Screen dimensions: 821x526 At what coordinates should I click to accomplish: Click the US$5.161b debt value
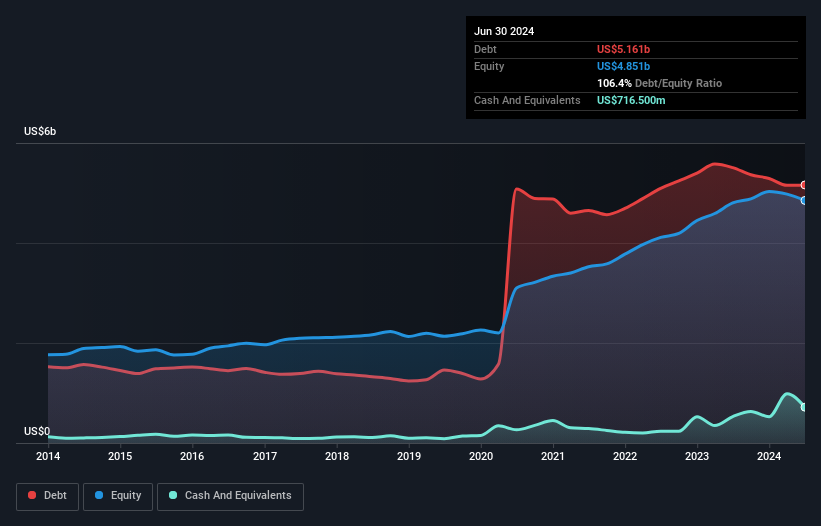click(x=623, y=49)
